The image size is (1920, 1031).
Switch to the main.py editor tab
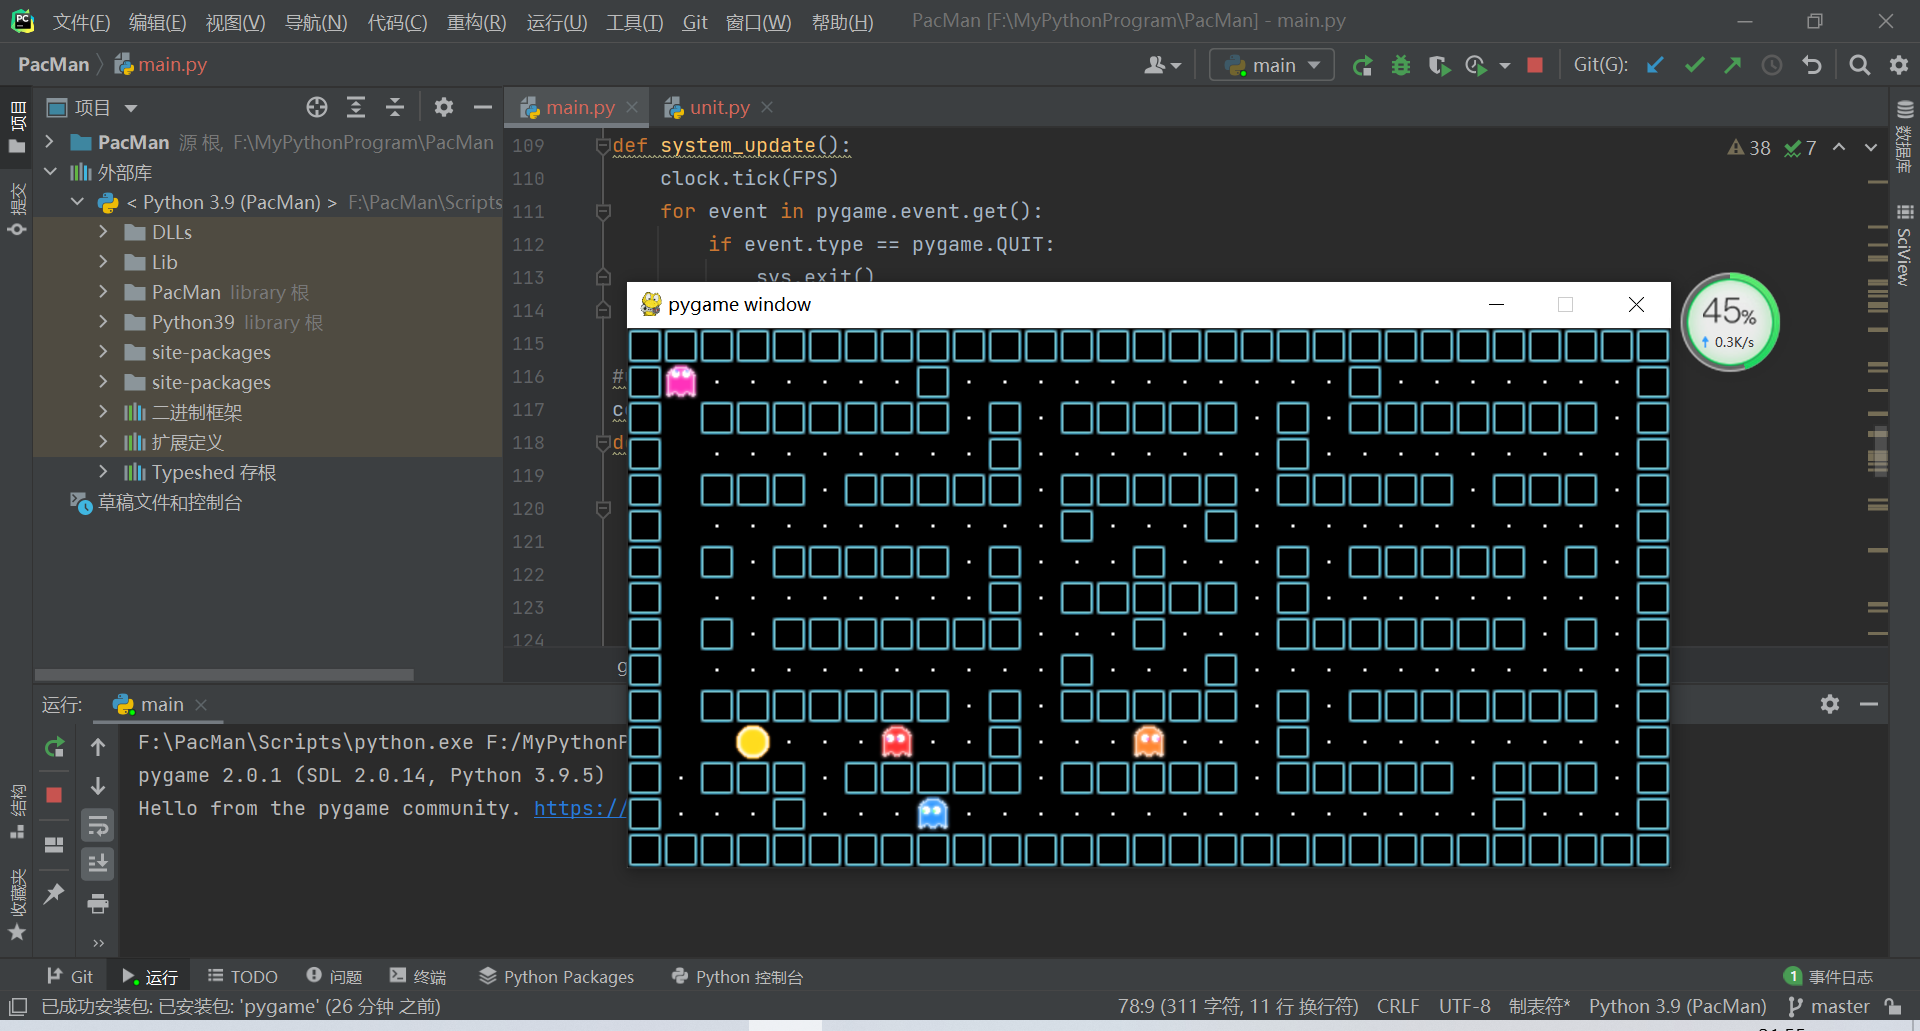579,107
